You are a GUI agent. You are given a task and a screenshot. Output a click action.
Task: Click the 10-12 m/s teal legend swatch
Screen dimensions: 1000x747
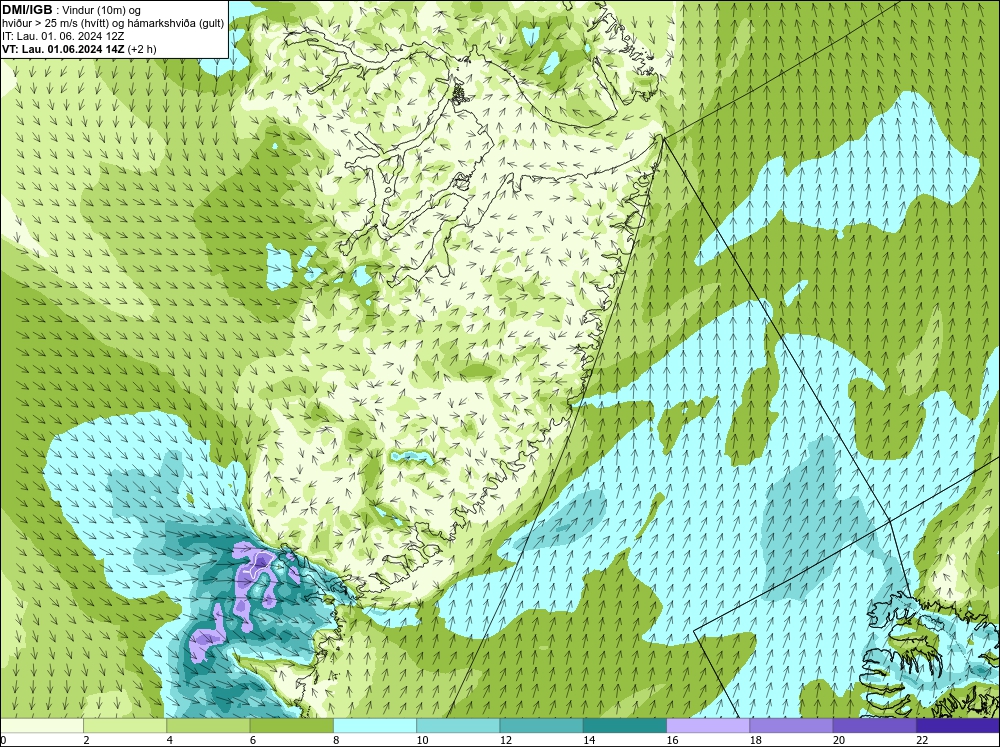point(458,725)
